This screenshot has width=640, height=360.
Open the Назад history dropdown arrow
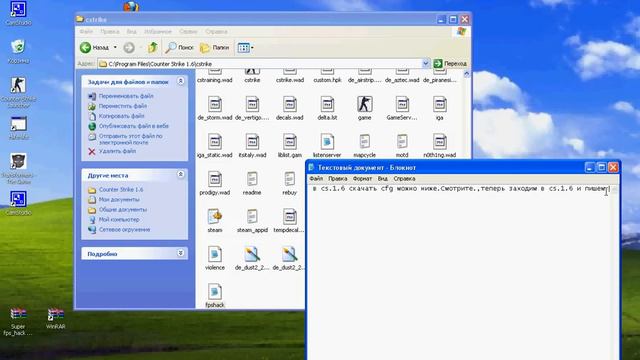coord(115,48)
